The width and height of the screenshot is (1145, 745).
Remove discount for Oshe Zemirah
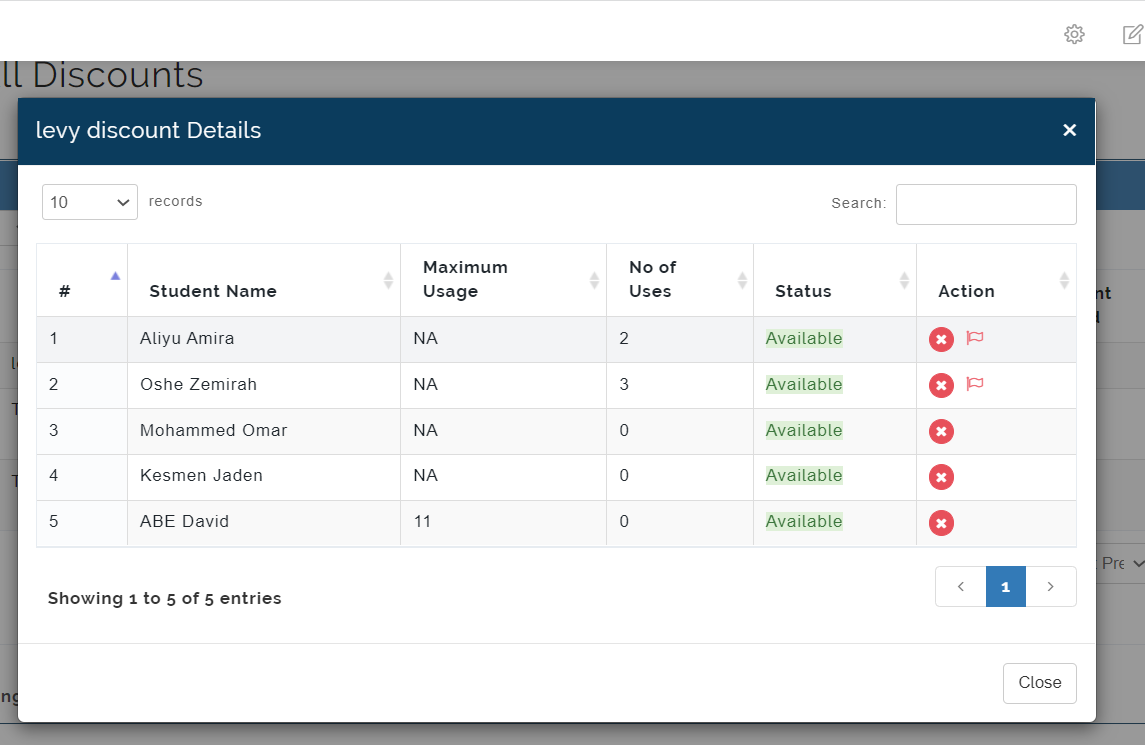(x=941, y=386)
